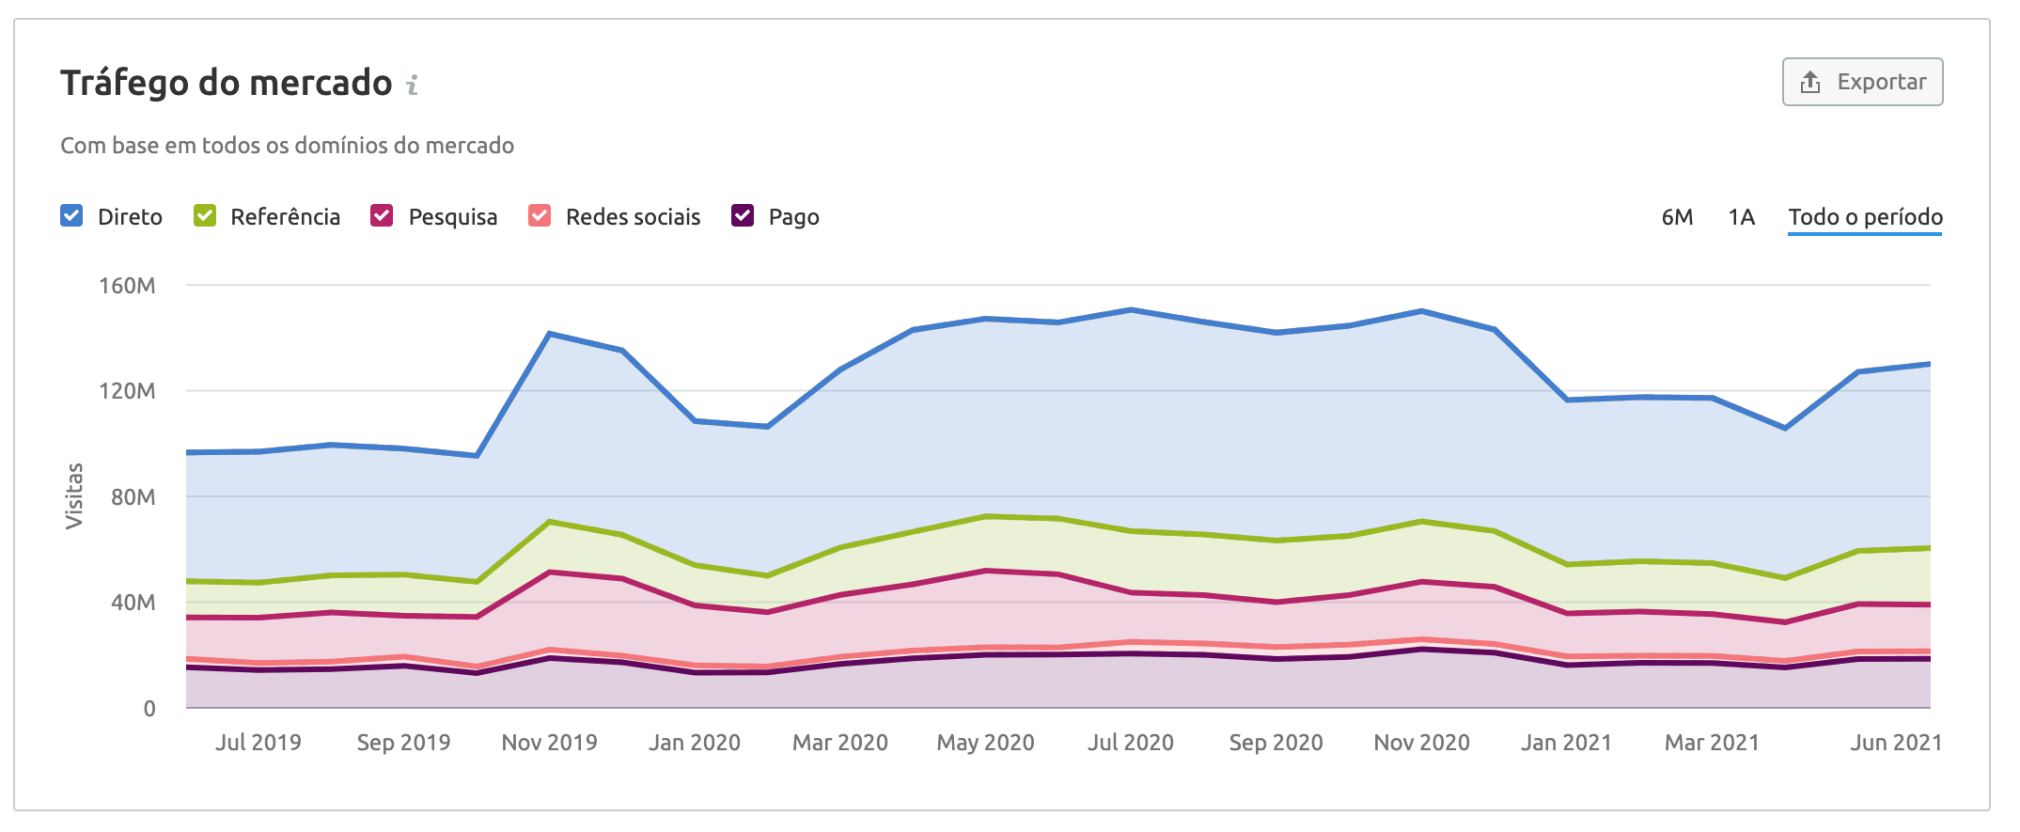
Task: Click the purple Pago line at Nov 2020
Action: click(x=1422, y=649)
